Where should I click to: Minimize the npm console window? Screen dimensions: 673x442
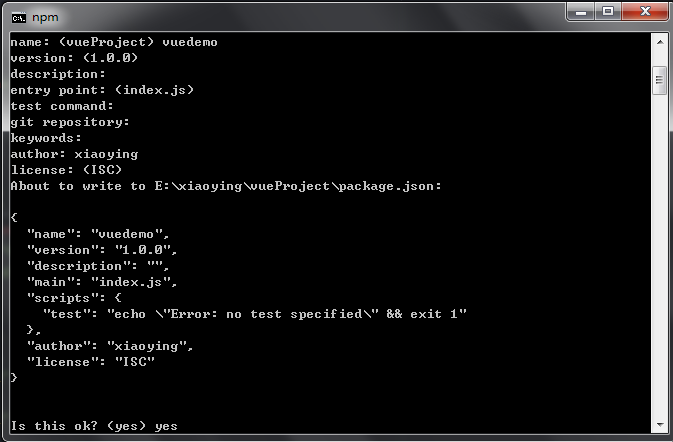(x=581, y=12)
